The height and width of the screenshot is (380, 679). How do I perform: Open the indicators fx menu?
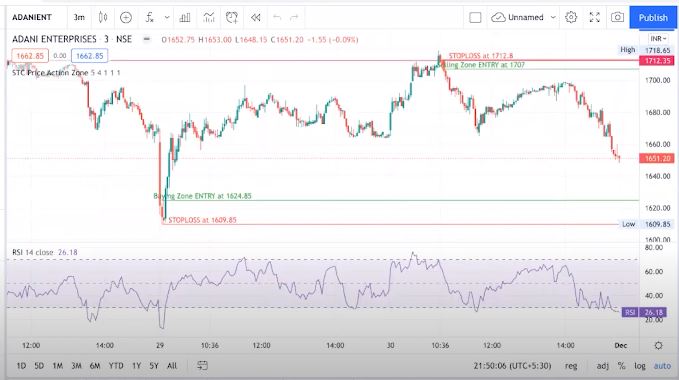click(149, 17)
